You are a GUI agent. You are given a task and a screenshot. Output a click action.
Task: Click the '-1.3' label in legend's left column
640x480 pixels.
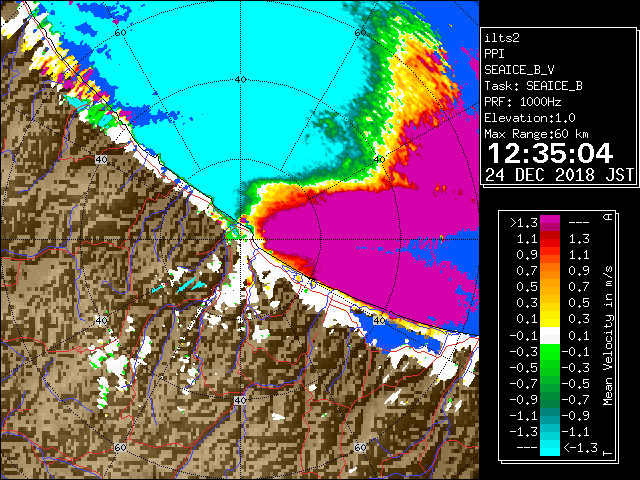(x=524, y=431)
